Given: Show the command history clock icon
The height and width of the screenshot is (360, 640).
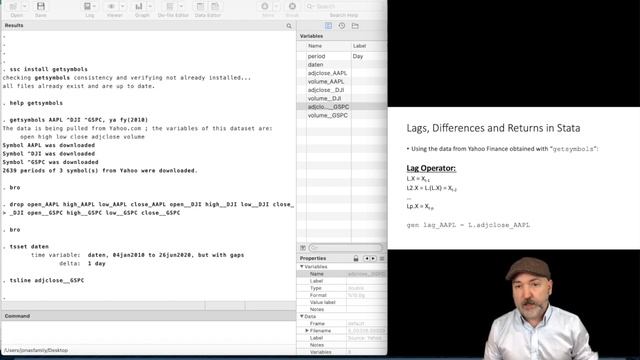Looking at the screenshot, I should tap(342, 26).
